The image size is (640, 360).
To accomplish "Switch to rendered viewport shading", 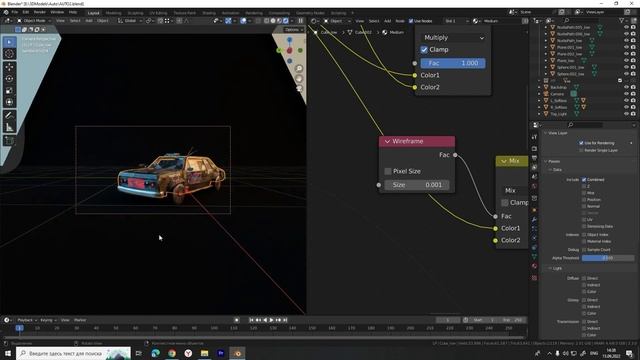I will pos(286,20).
